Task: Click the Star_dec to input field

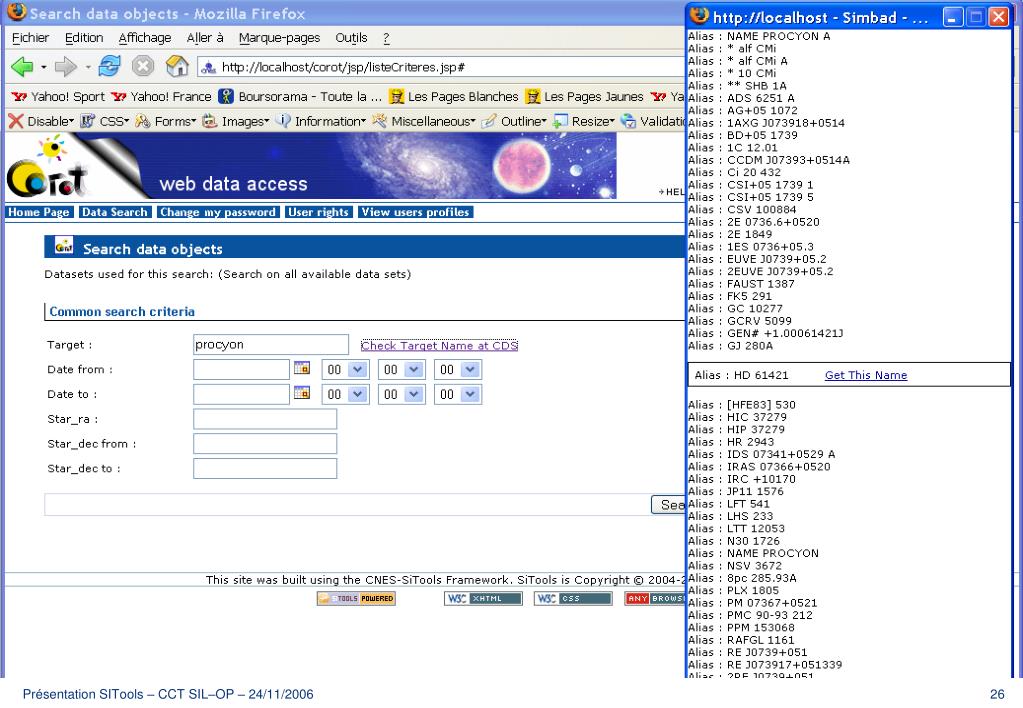Action: pyautogui.click(x=265, y=469)
